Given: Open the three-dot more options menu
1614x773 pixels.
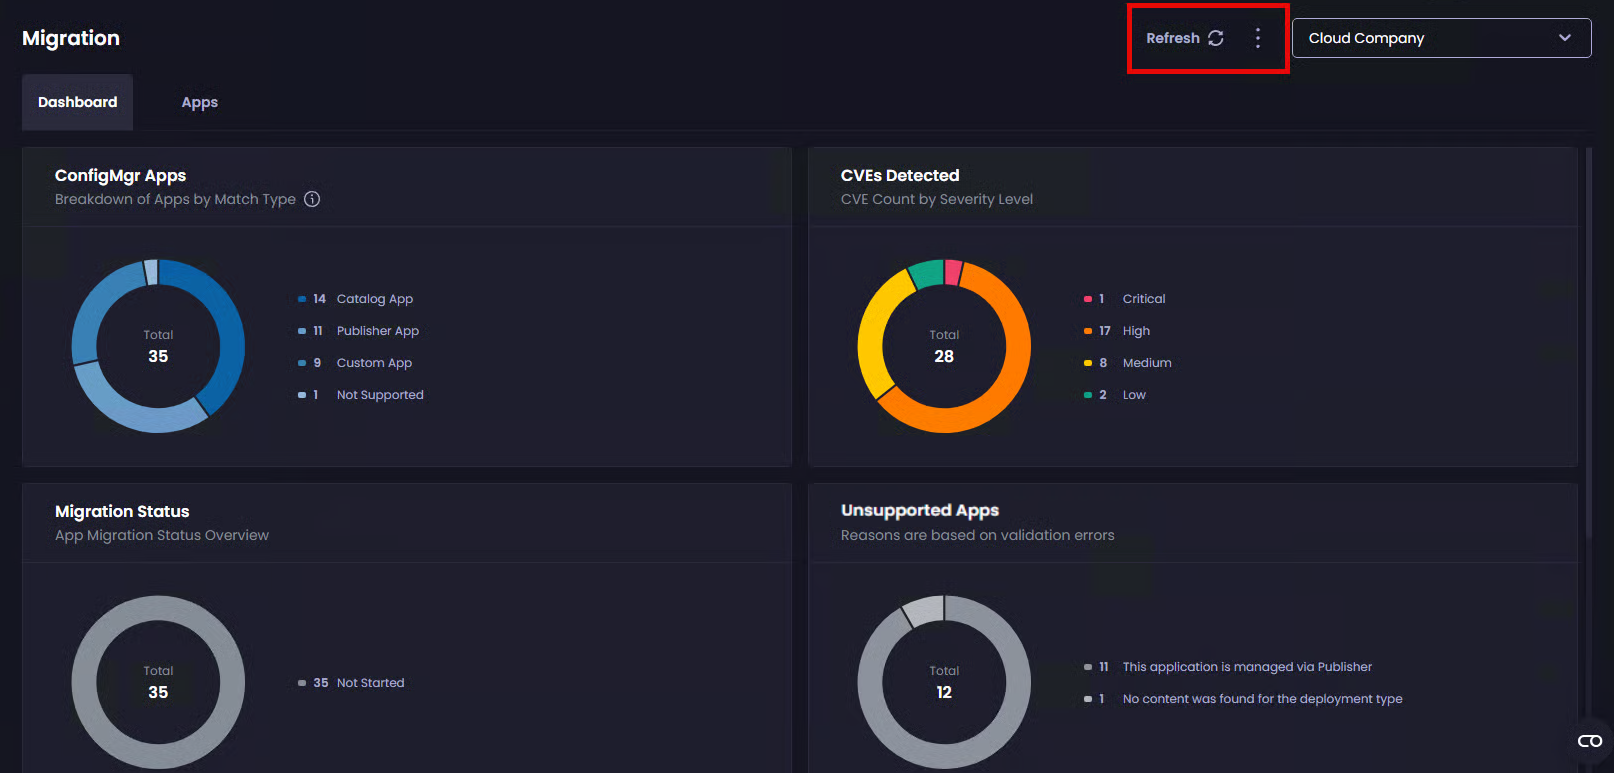Looking at the screenshot, I should click(1258, 38).
